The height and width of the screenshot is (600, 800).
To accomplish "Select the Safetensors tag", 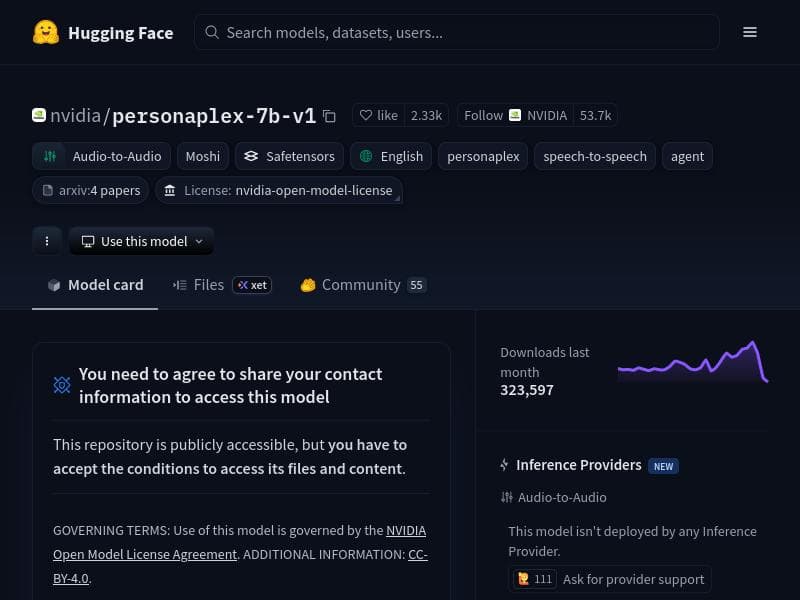I will click(x=289, y=156).
